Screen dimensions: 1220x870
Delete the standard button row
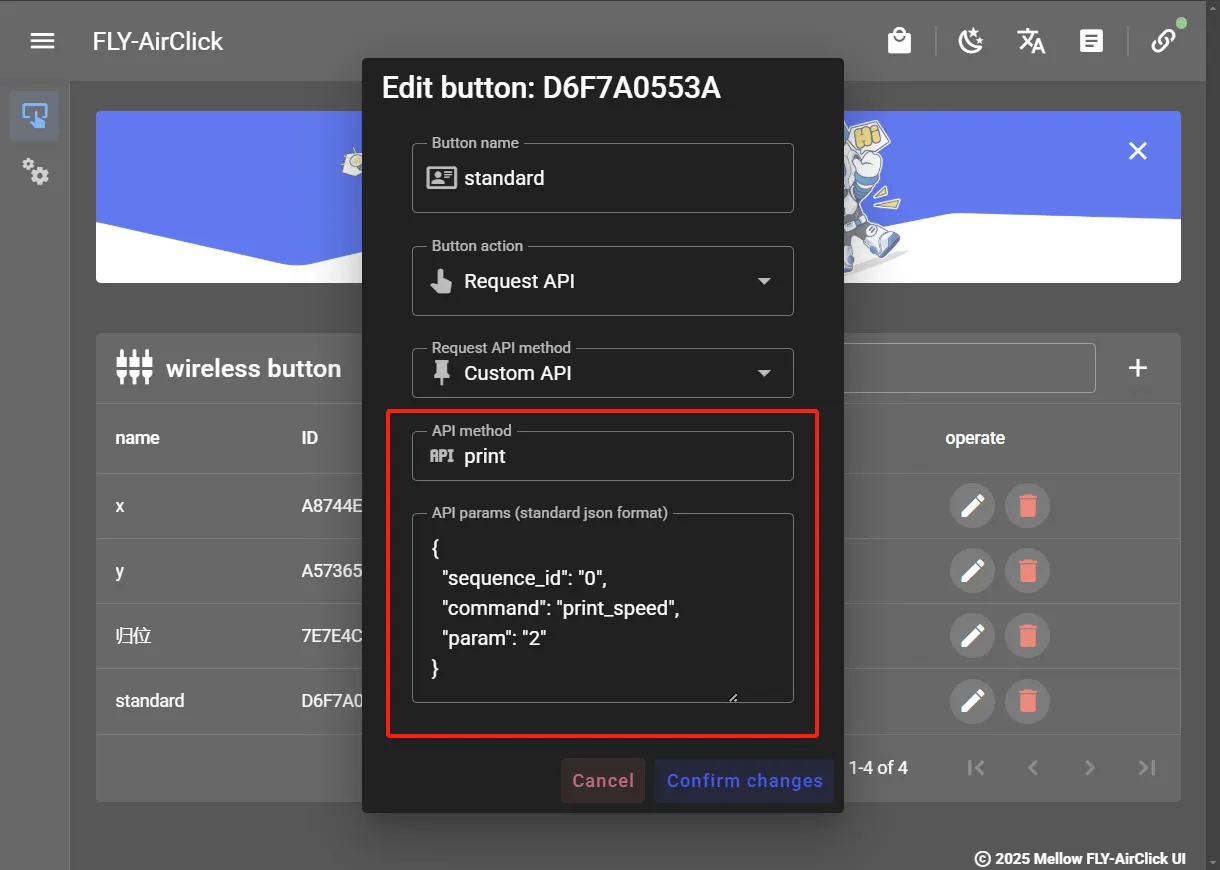[x=1027, y=701]
